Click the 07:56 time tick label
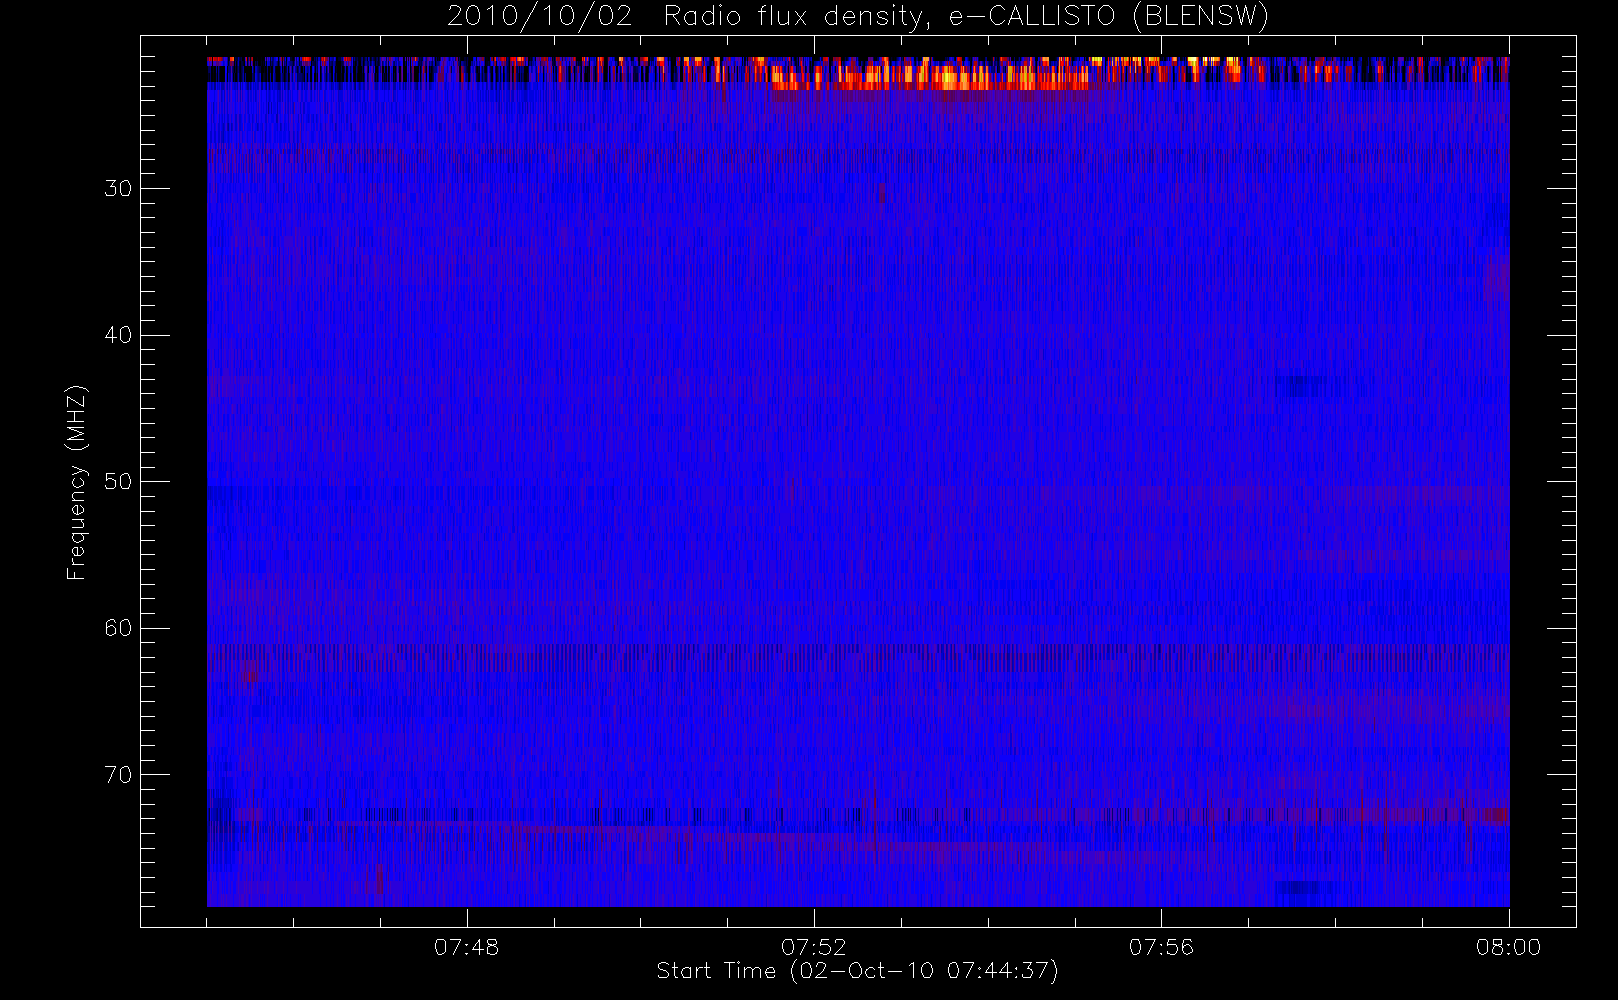1618x1000 pixels. point(1161,947)
